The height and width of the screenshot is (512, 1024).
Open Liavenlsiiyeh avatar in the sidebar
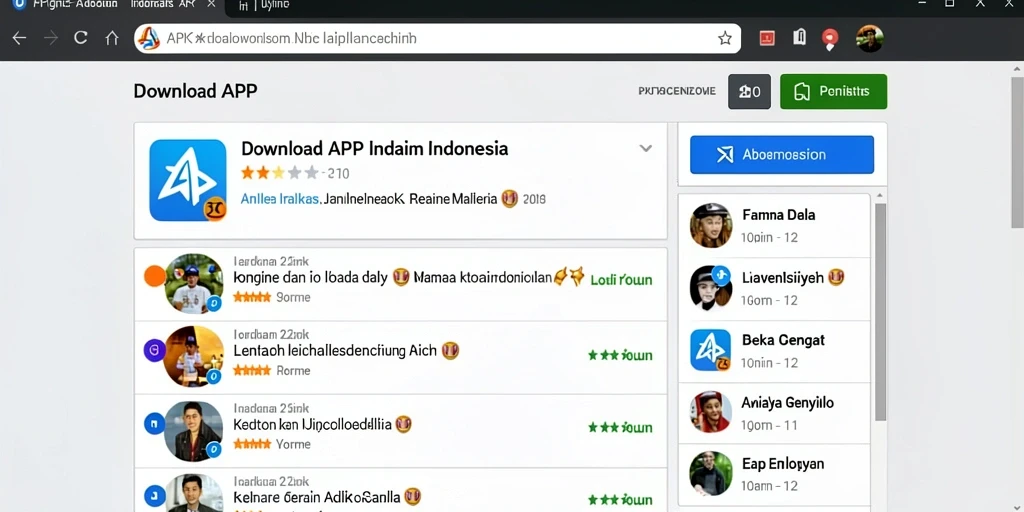711,288
